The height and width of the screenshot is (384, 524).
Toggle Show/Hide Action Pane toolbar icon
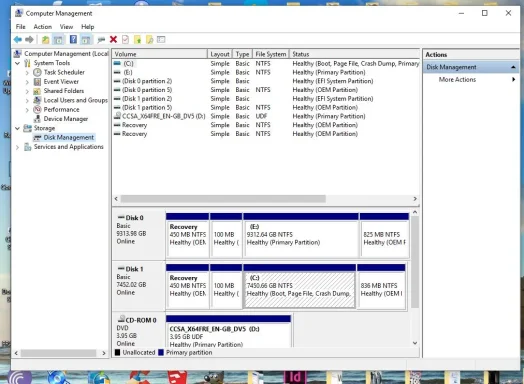86,40
